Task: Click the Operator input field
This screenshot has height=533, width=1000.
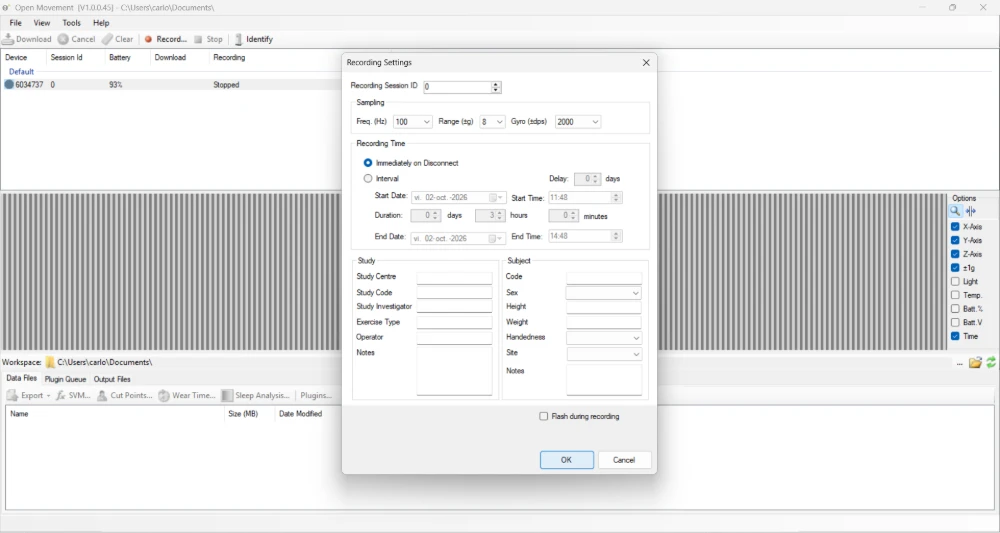Action: (x=454, y=338)
